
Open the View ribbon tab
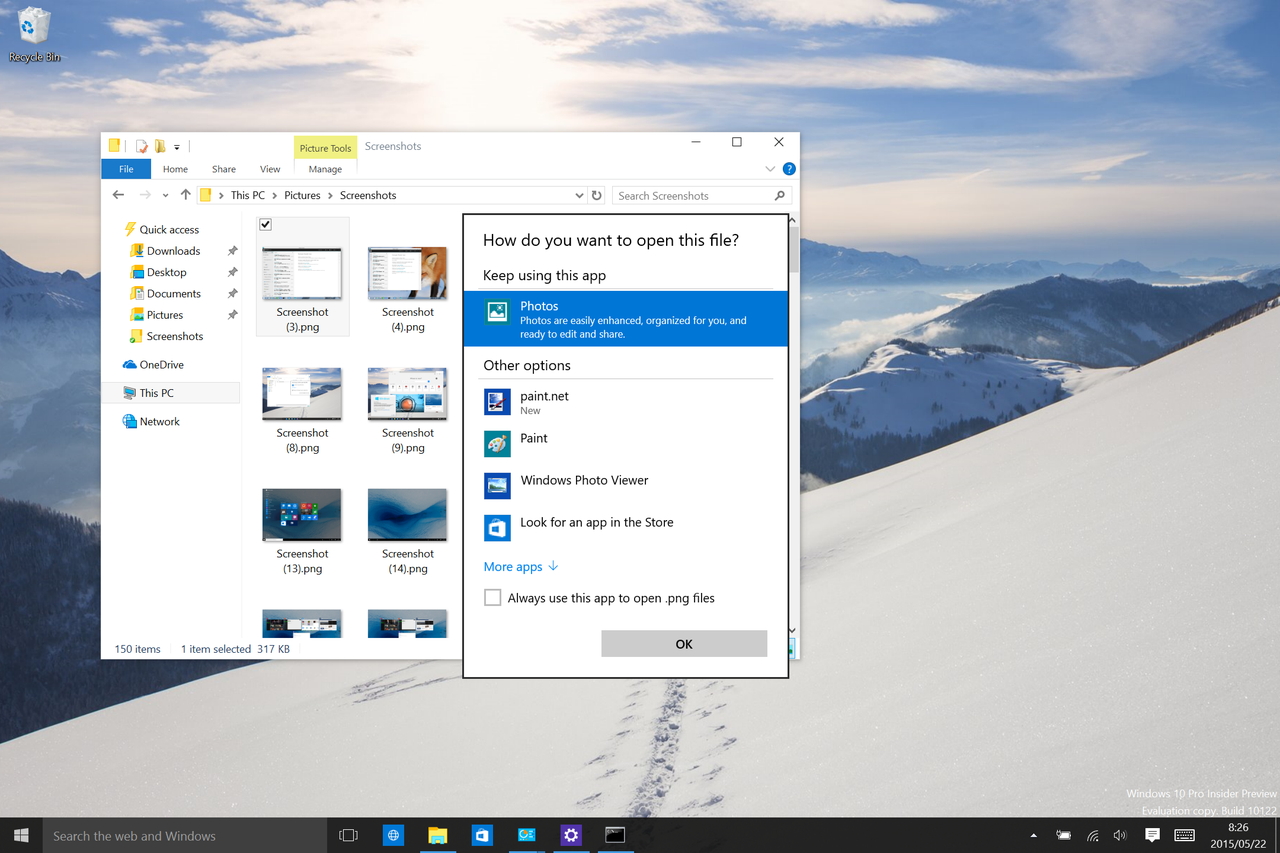pos(270,169)
